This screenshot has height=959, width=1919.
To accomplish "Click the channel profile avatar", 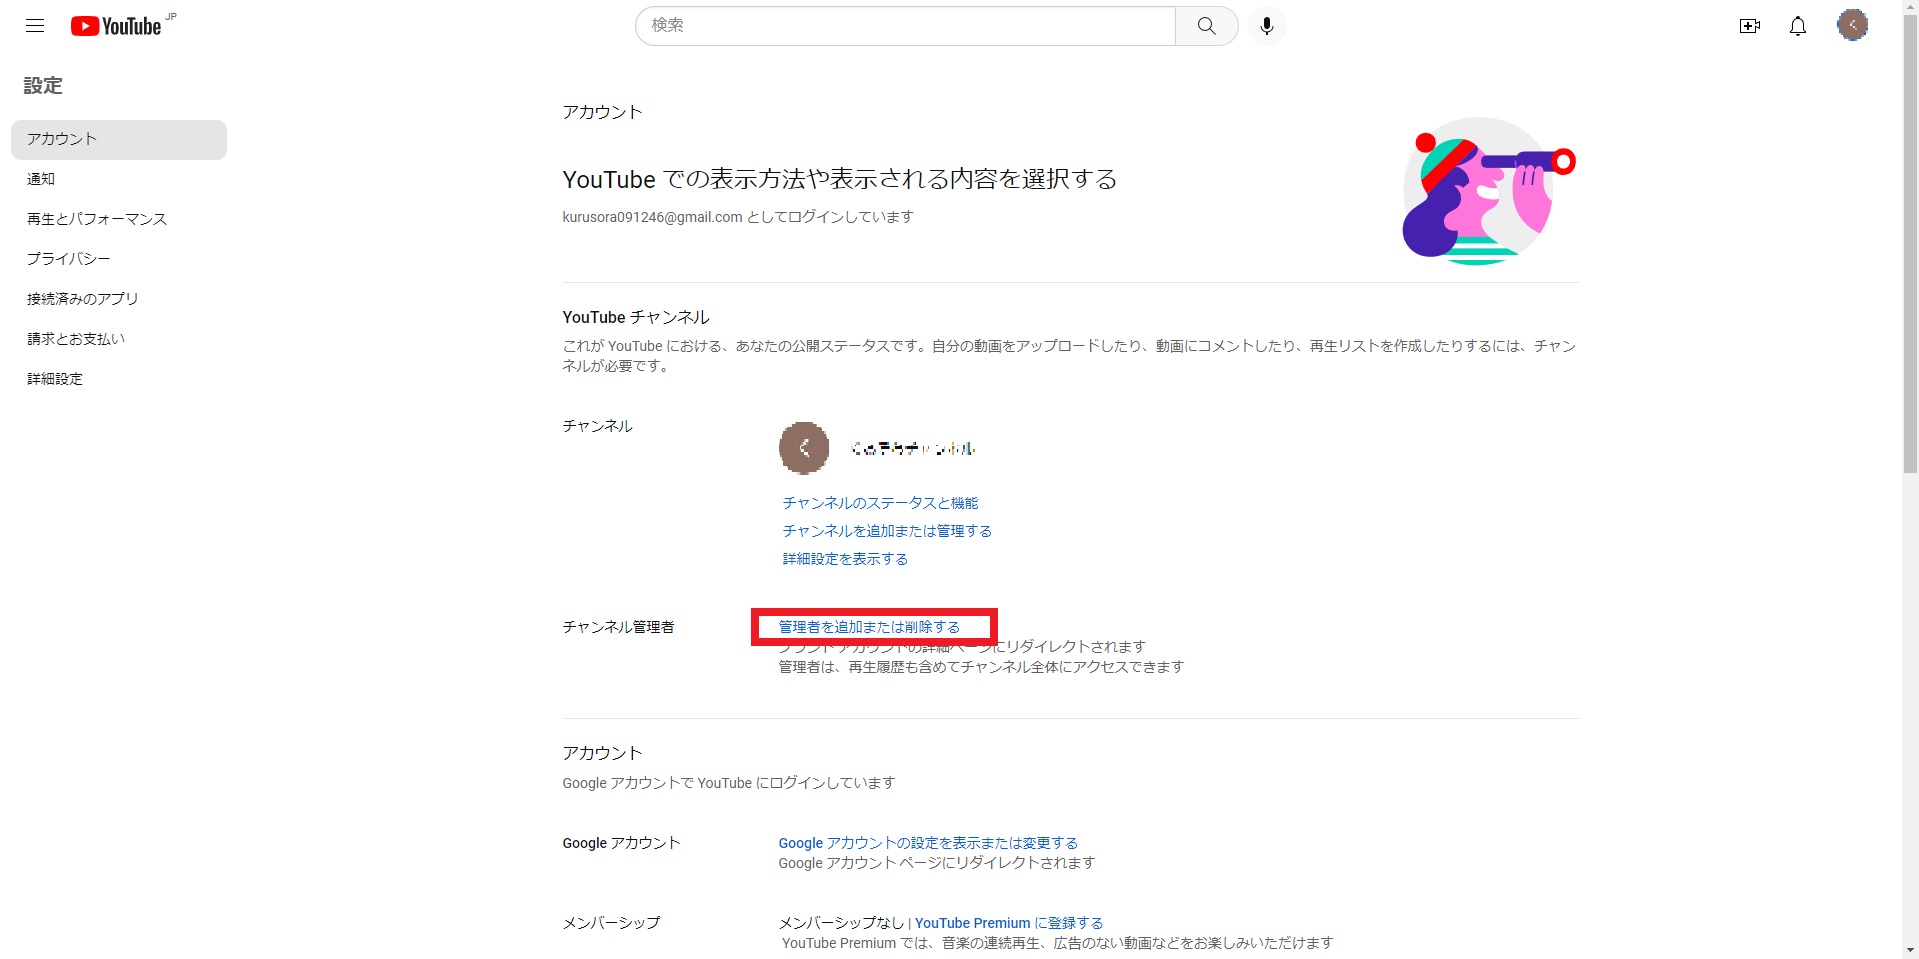I will (804, 448).
